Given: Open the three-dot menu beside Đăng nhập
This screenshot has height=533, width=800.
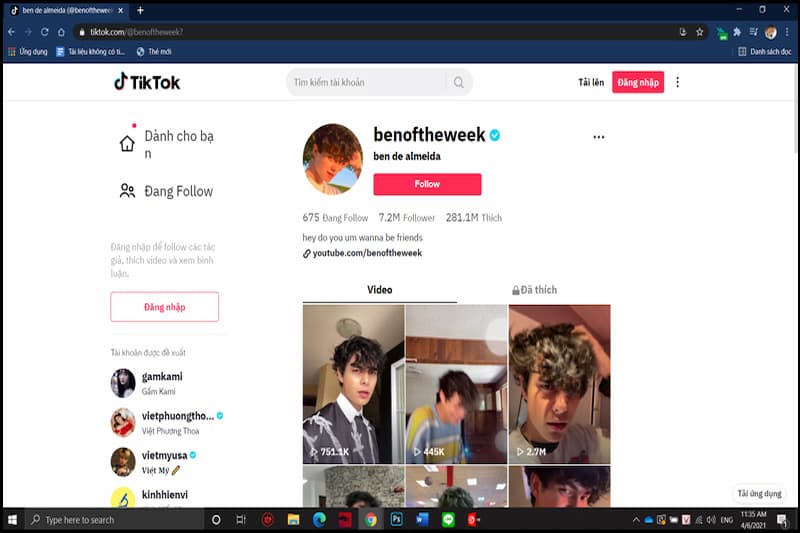Looking at the screenshot, I should point(678,82).
